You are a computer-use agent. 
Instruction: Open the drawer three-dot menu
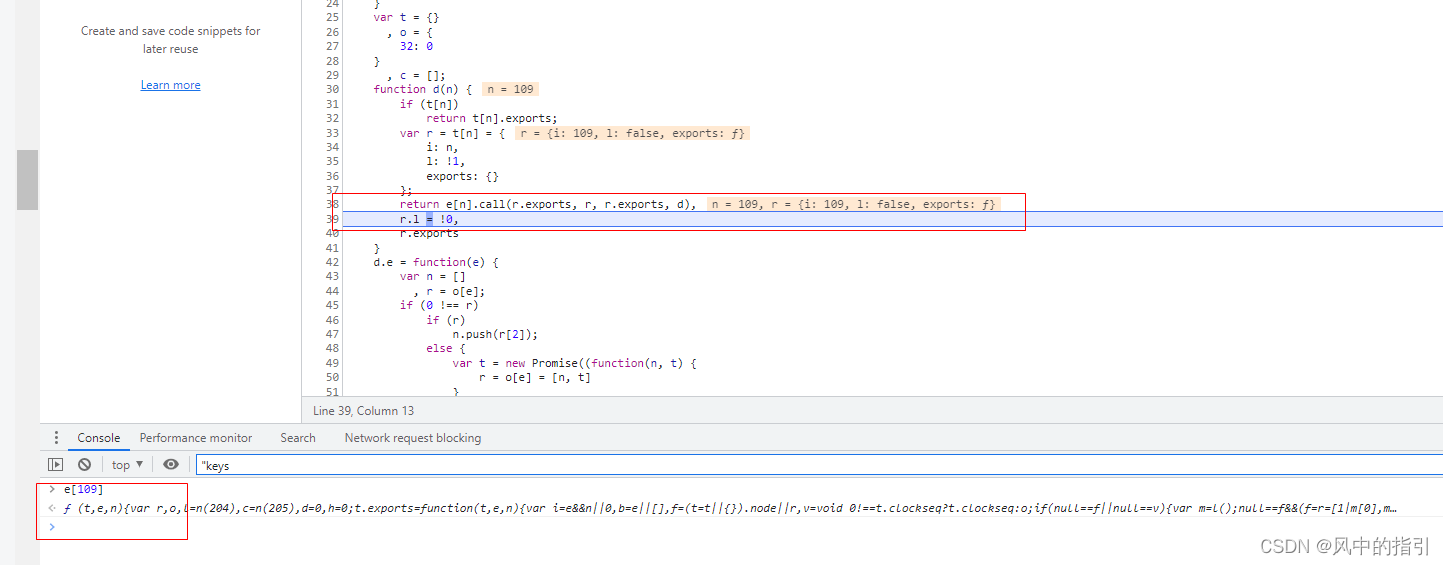(56, 438)
